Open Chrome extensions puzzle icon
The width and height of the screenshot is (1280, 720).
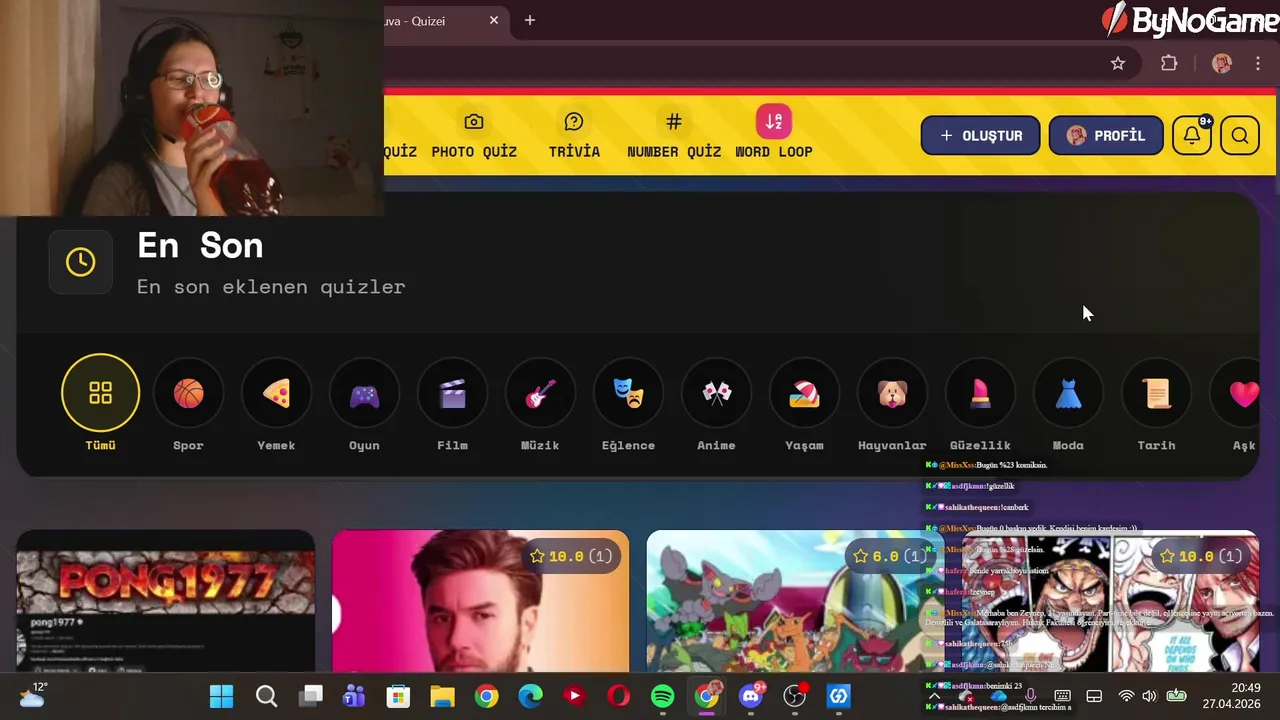pyautogui.click(x=1169, y=63)
